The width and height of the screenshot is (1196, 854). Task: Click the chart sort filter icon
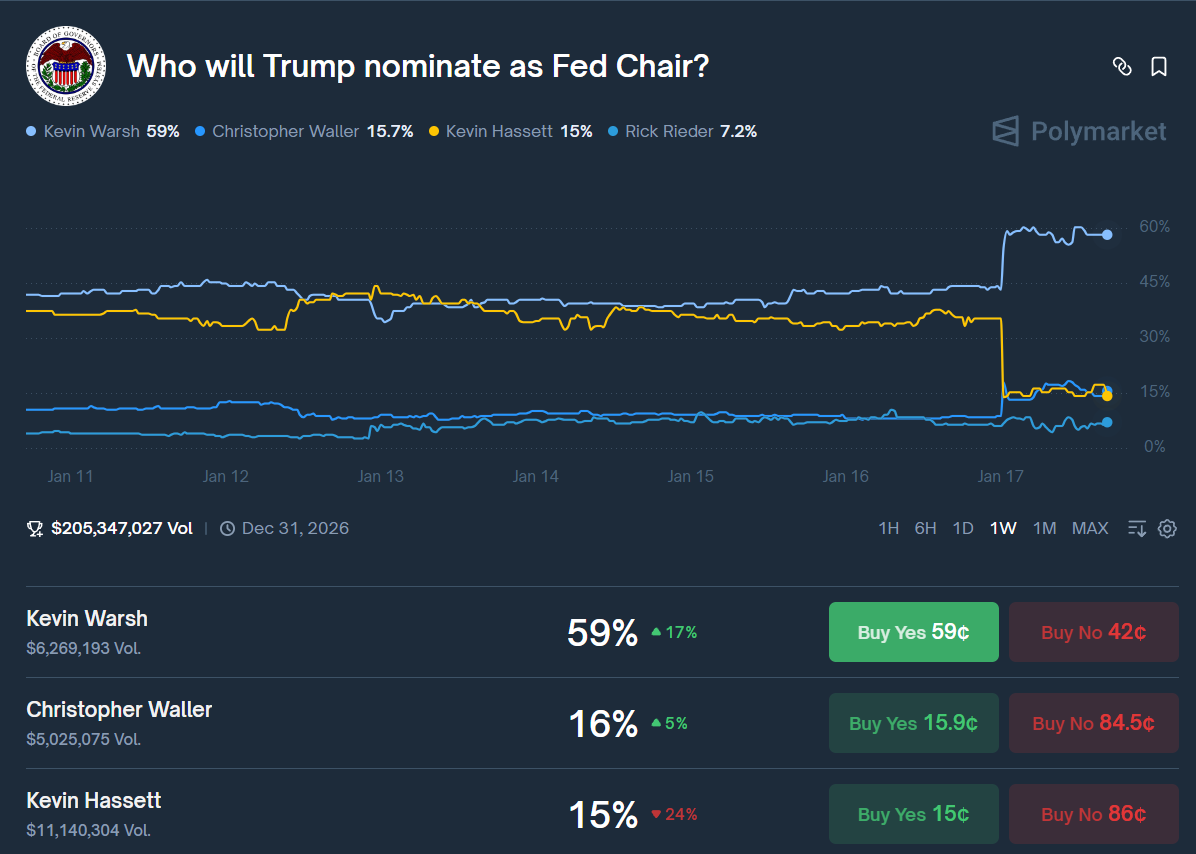pyautogui.click(x=1137, y=528)
